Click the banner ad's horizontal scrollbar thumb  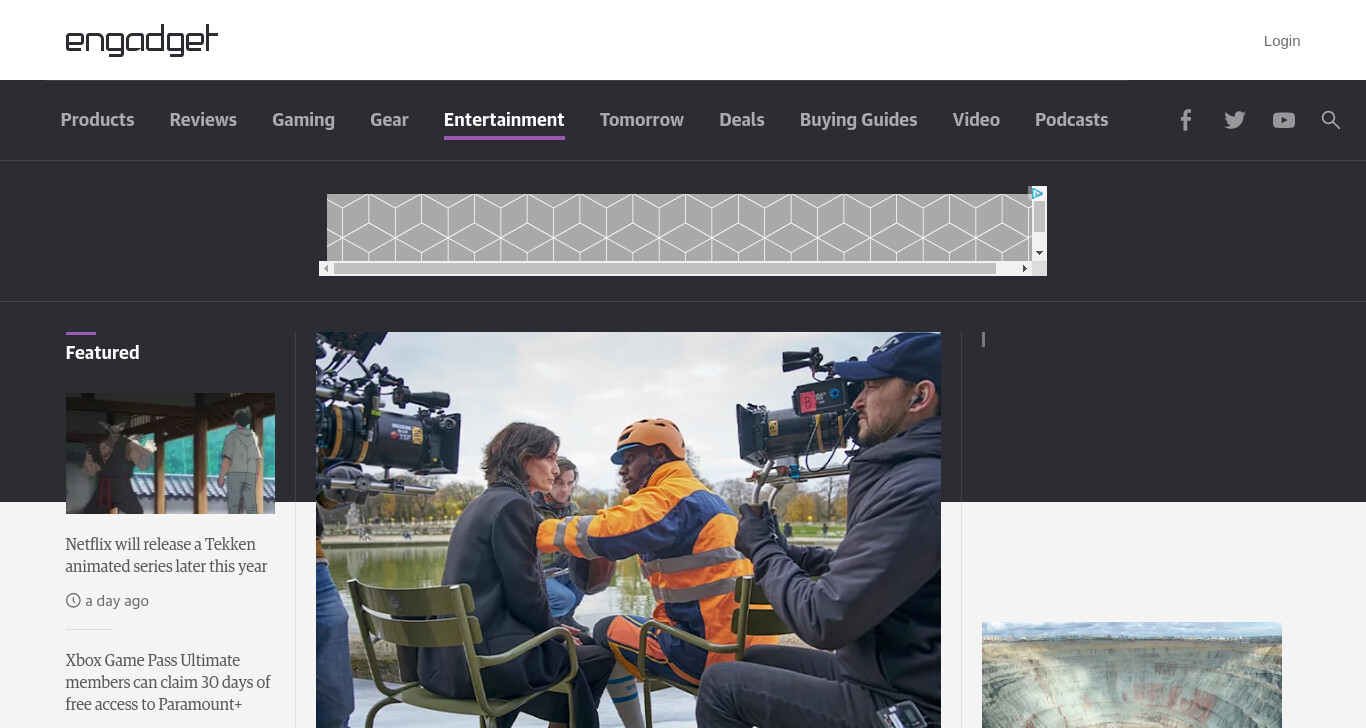[x=665, y=268]
